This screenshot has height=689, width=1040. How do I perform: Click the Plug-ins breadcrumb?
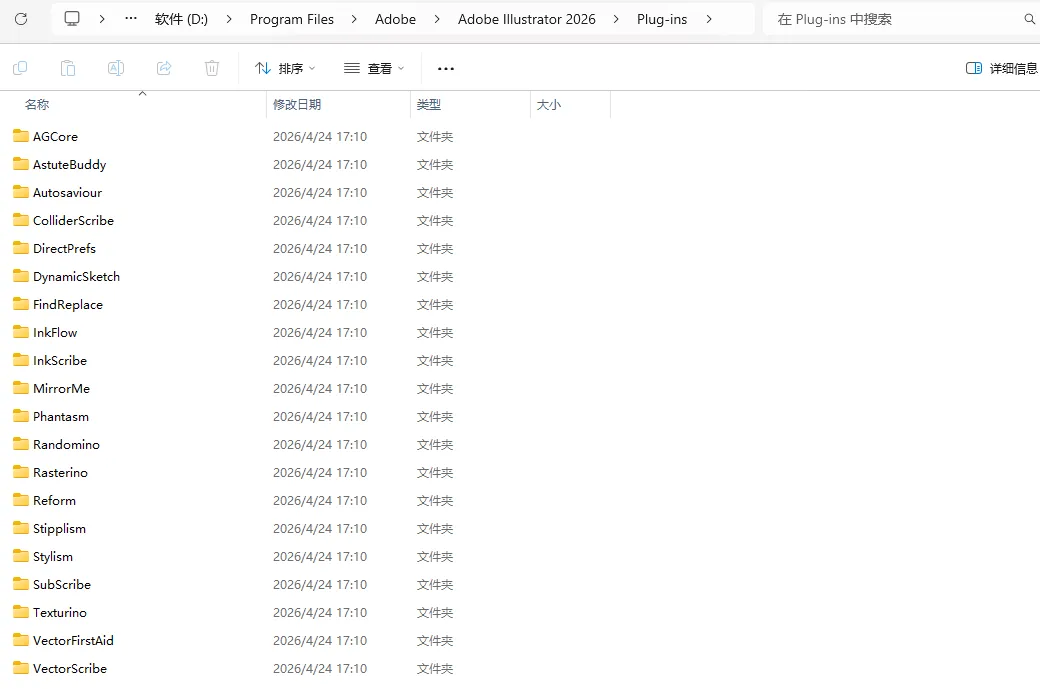(x=662, y=19)
